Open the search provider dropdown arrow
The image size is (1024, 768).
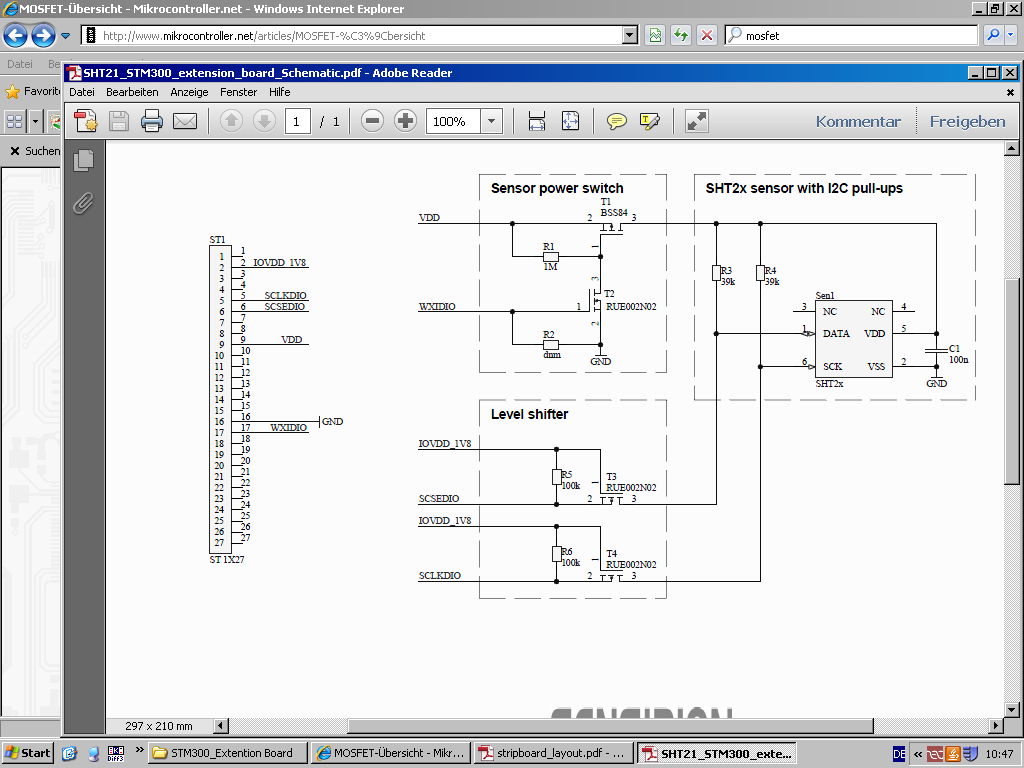tap(1012, 36)
